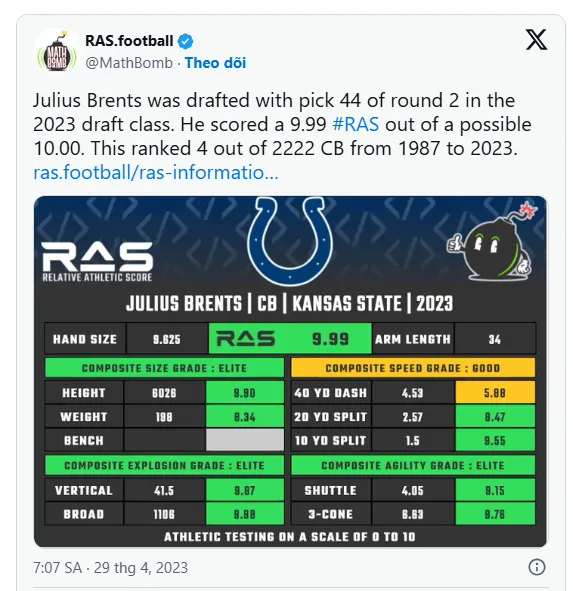Click the Julius Brents player title
The image size is (573, 591).
coord(290,304)
